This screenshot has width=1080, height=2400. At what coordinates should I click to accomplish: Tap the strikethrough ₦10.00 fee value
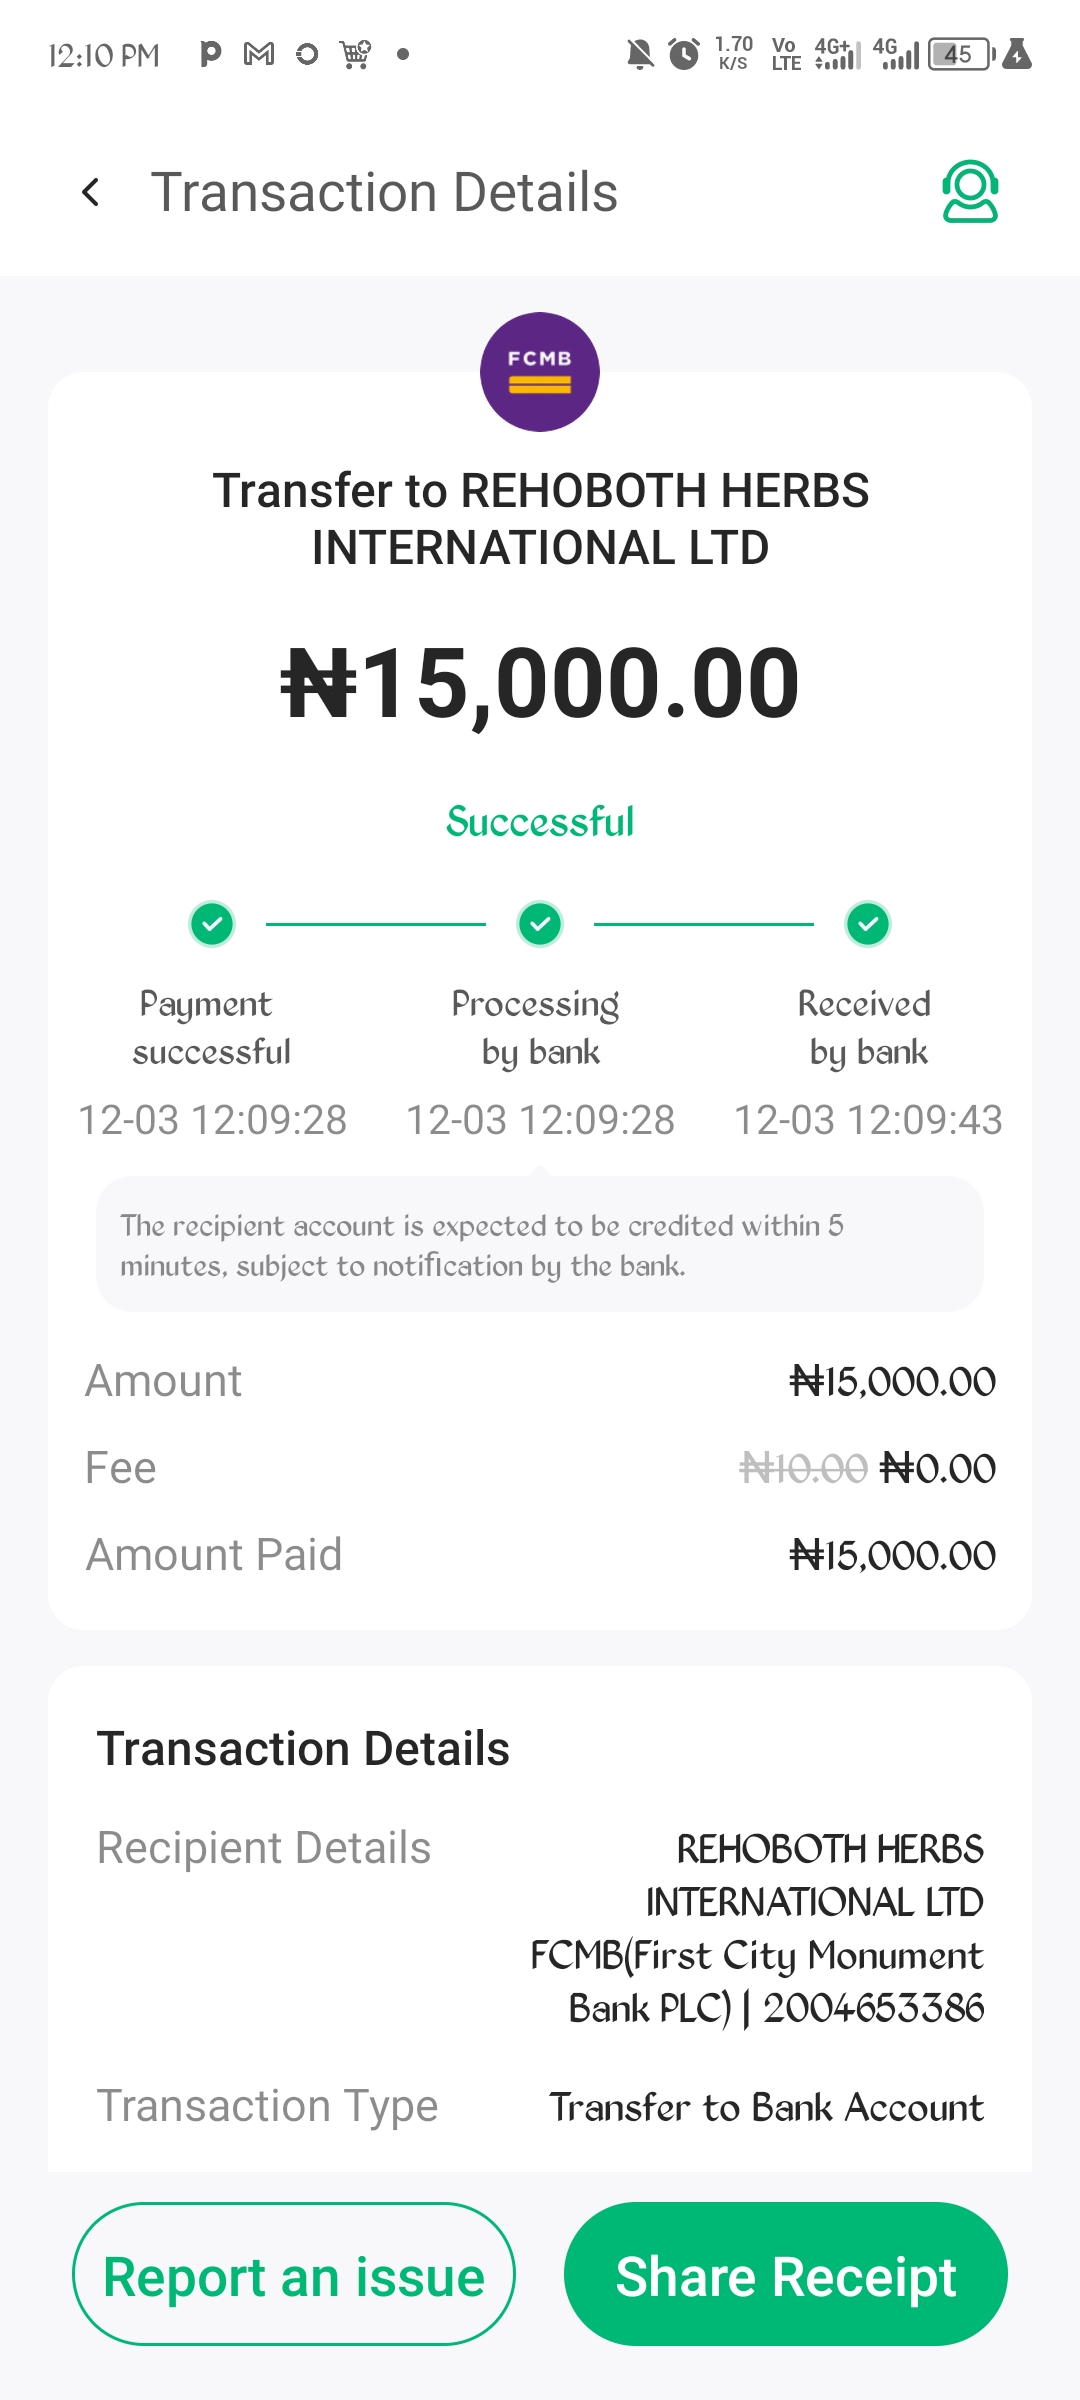click(x=803, y=1469)
